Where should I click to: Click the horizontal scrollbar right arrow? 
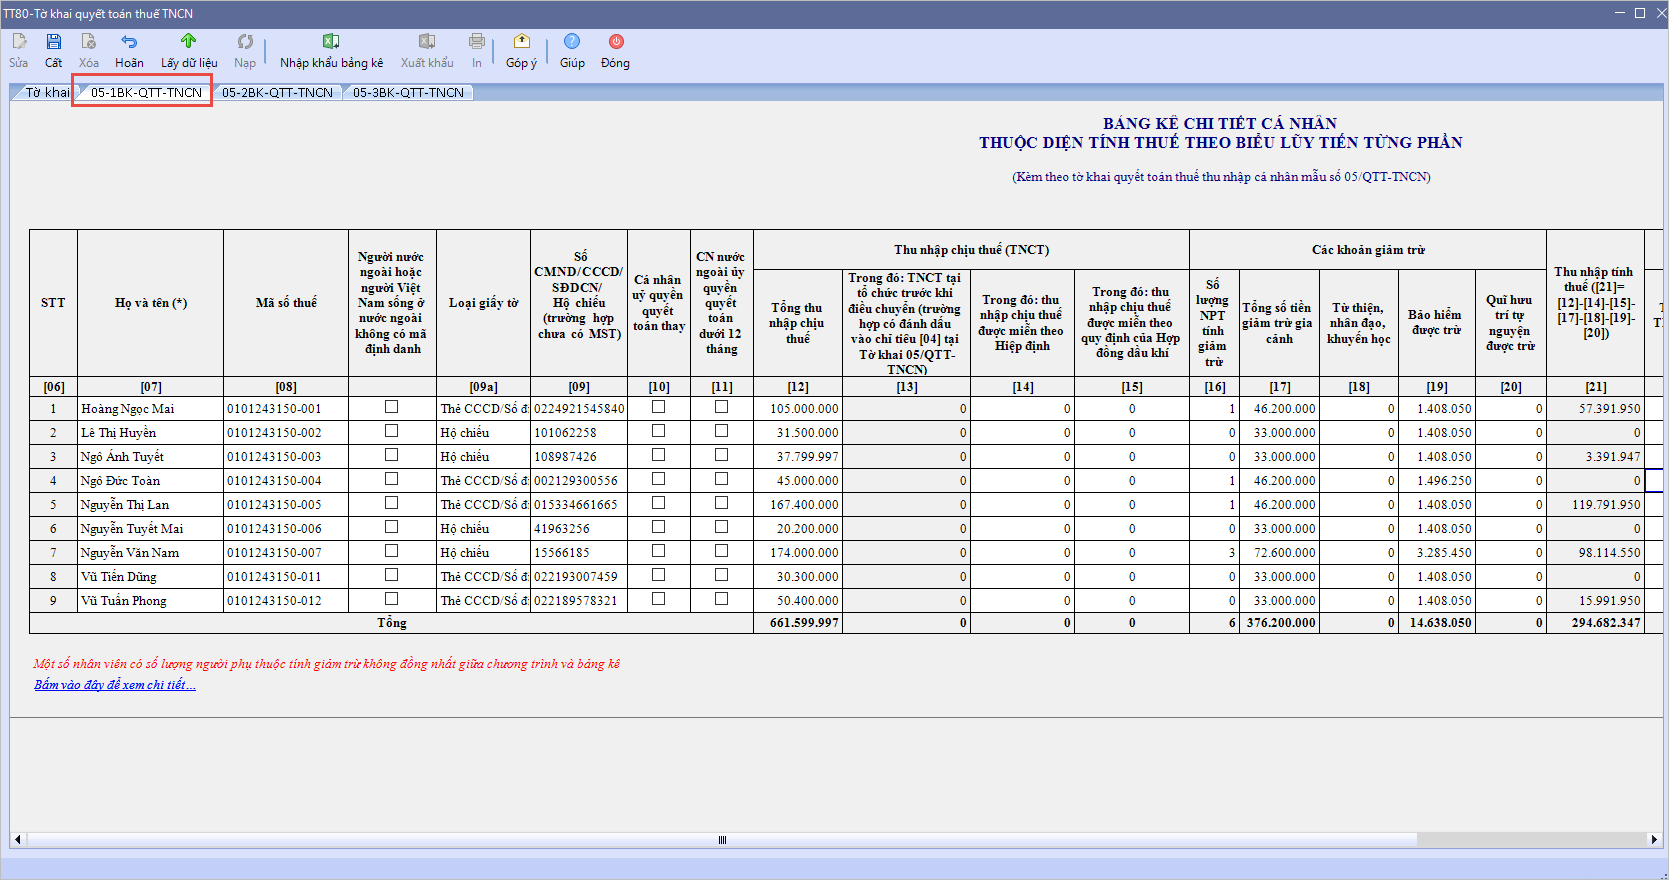tap(1654, 840)
